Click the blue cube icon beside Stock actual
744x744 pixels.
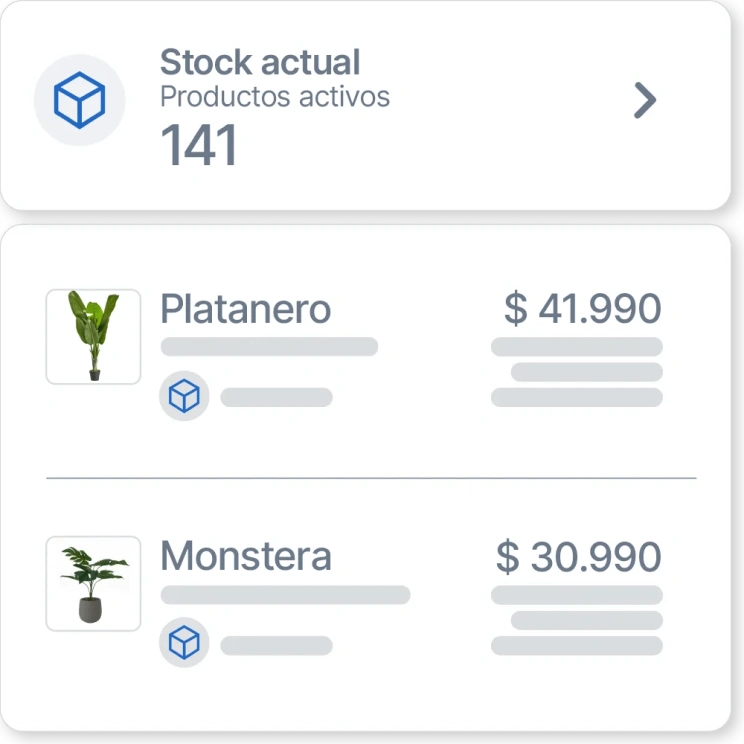pos(79,100)
